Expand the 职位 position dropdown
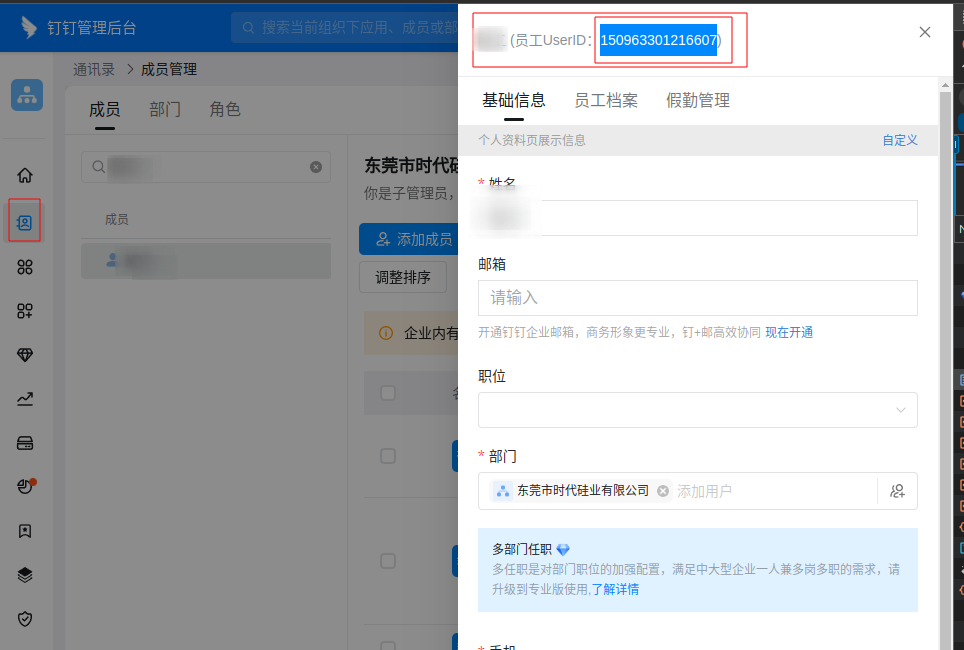Image resolution: width=964 pixels, height=650 pixels. [x=698, y=410]
